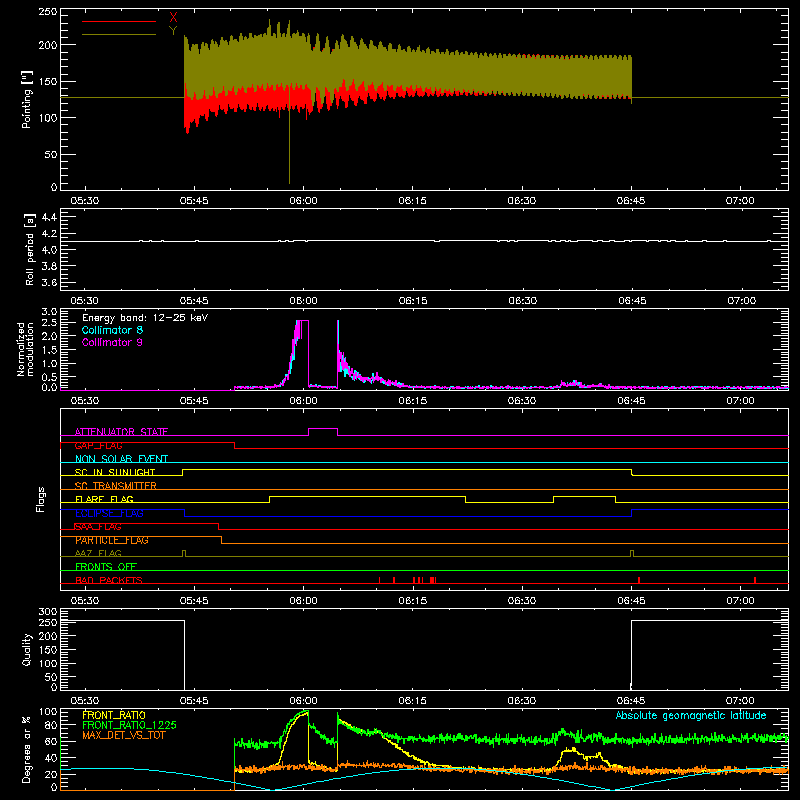Click 06:00 label under the Quality plot

tap(303, 701)
